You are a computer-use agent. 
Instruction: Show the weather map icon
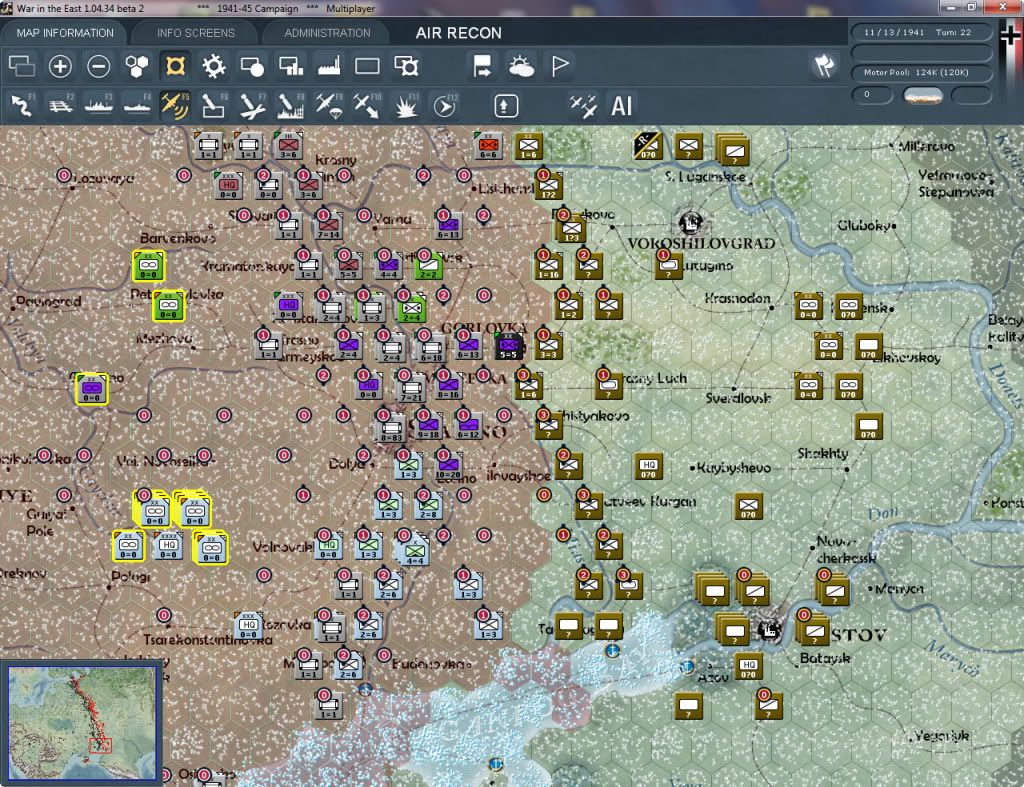(521, 66)
